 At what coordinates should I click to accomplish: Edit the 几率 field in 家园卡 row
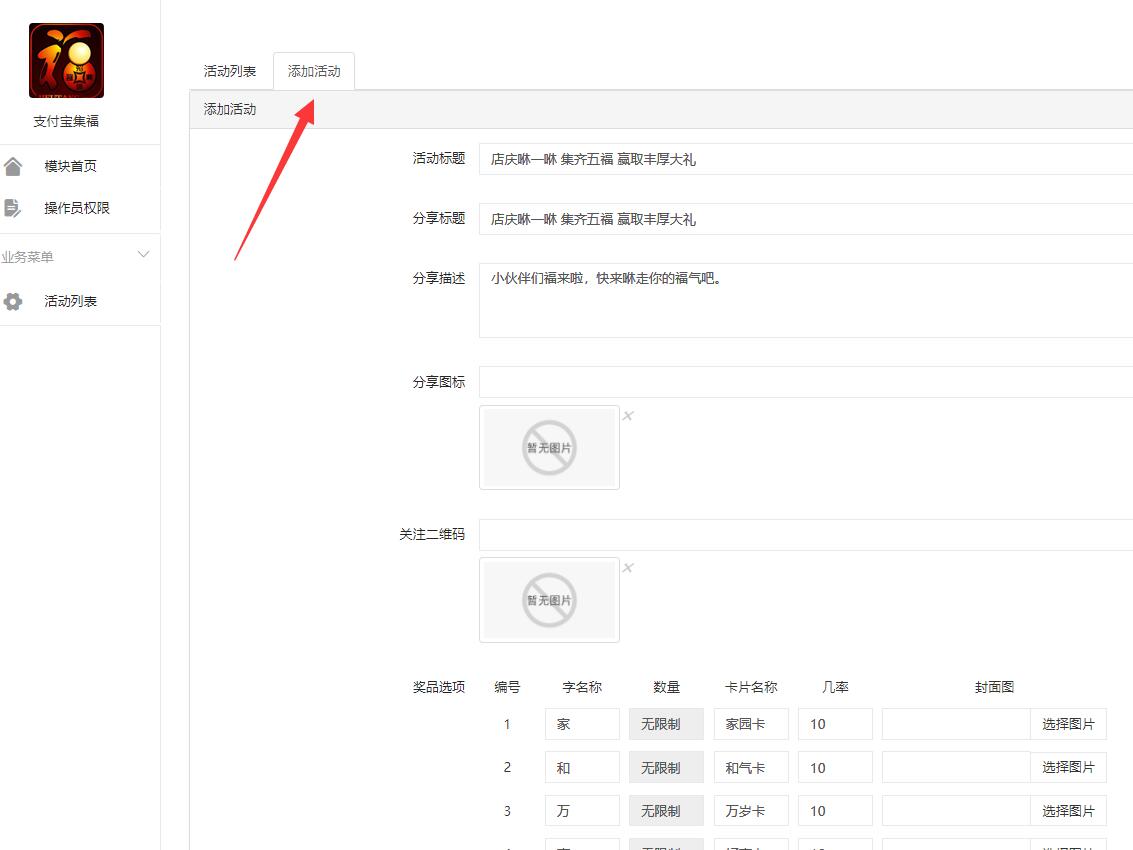pos(835,724)
